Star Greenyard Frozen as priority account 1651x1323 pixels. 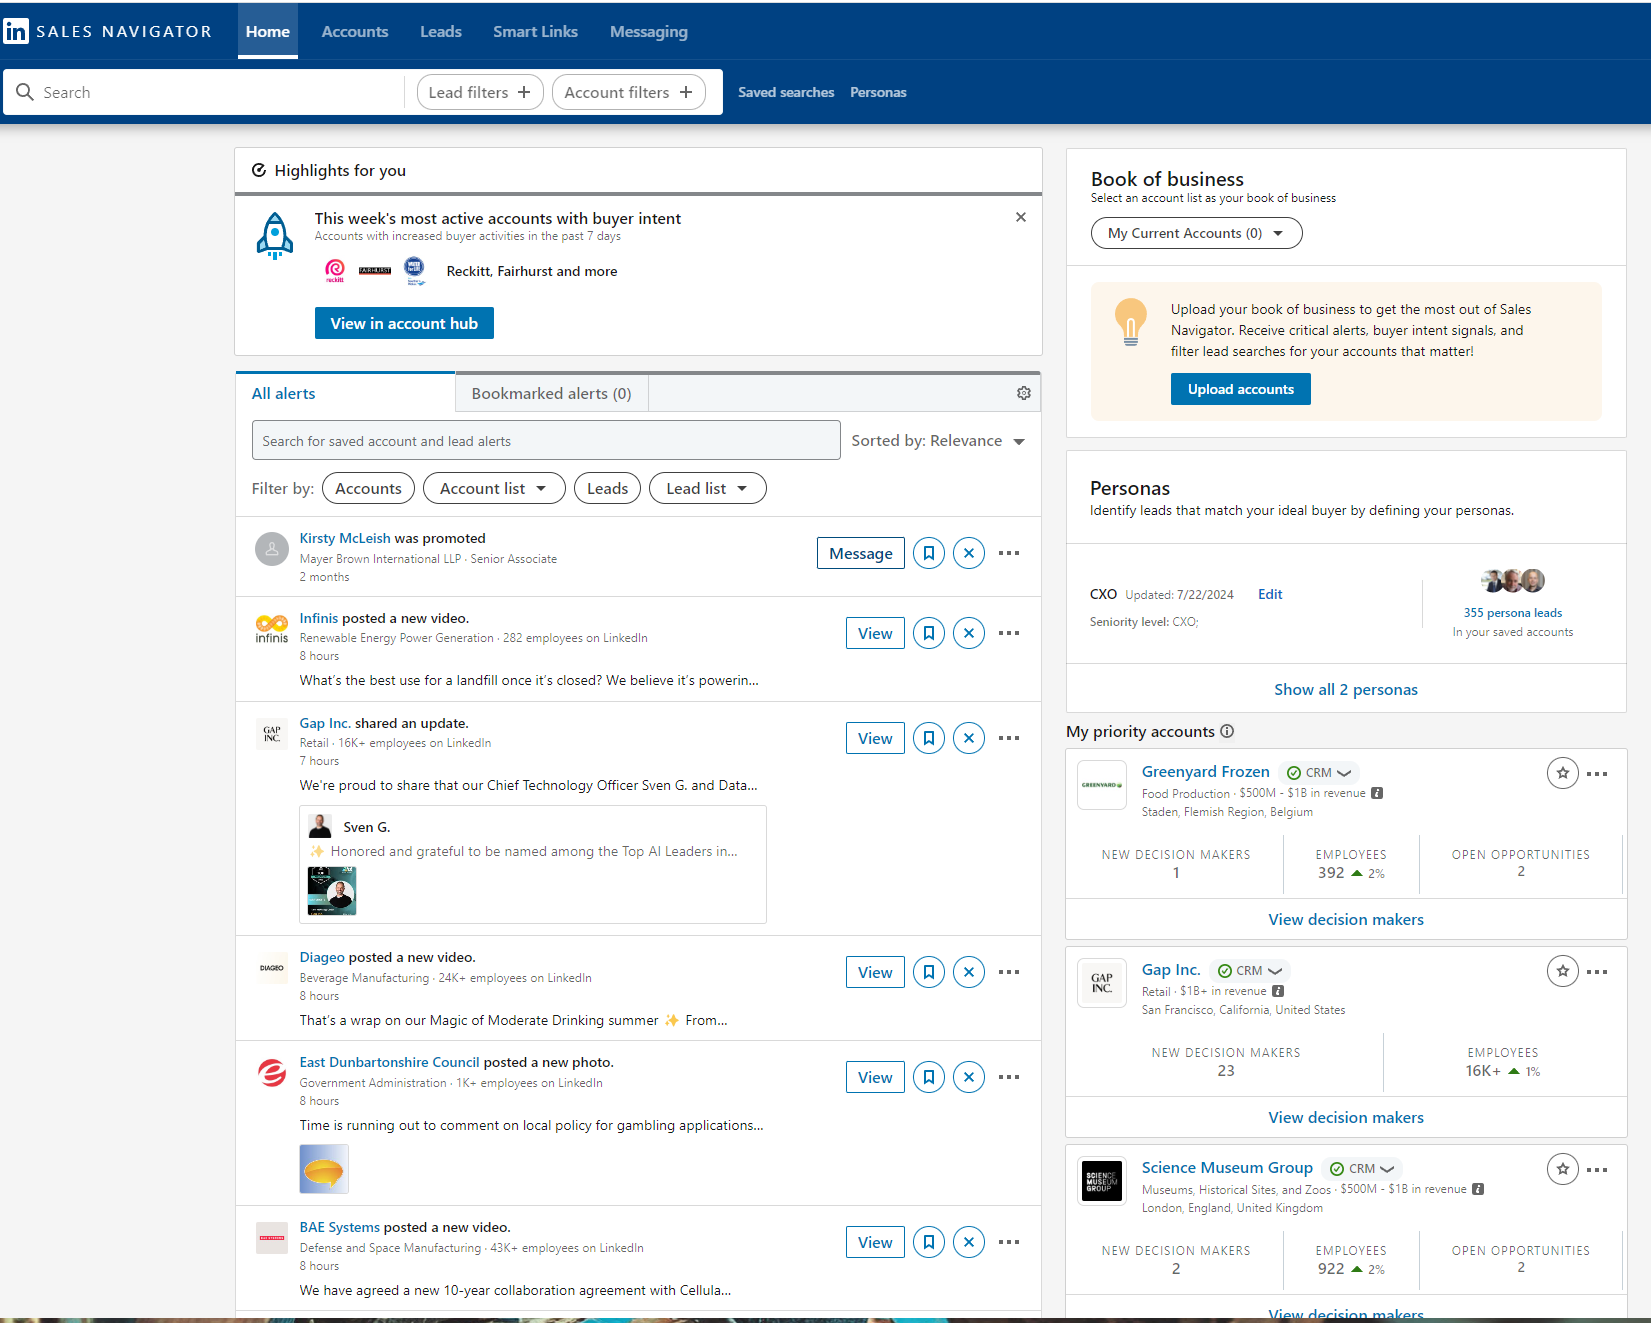tap(1563, 773)
